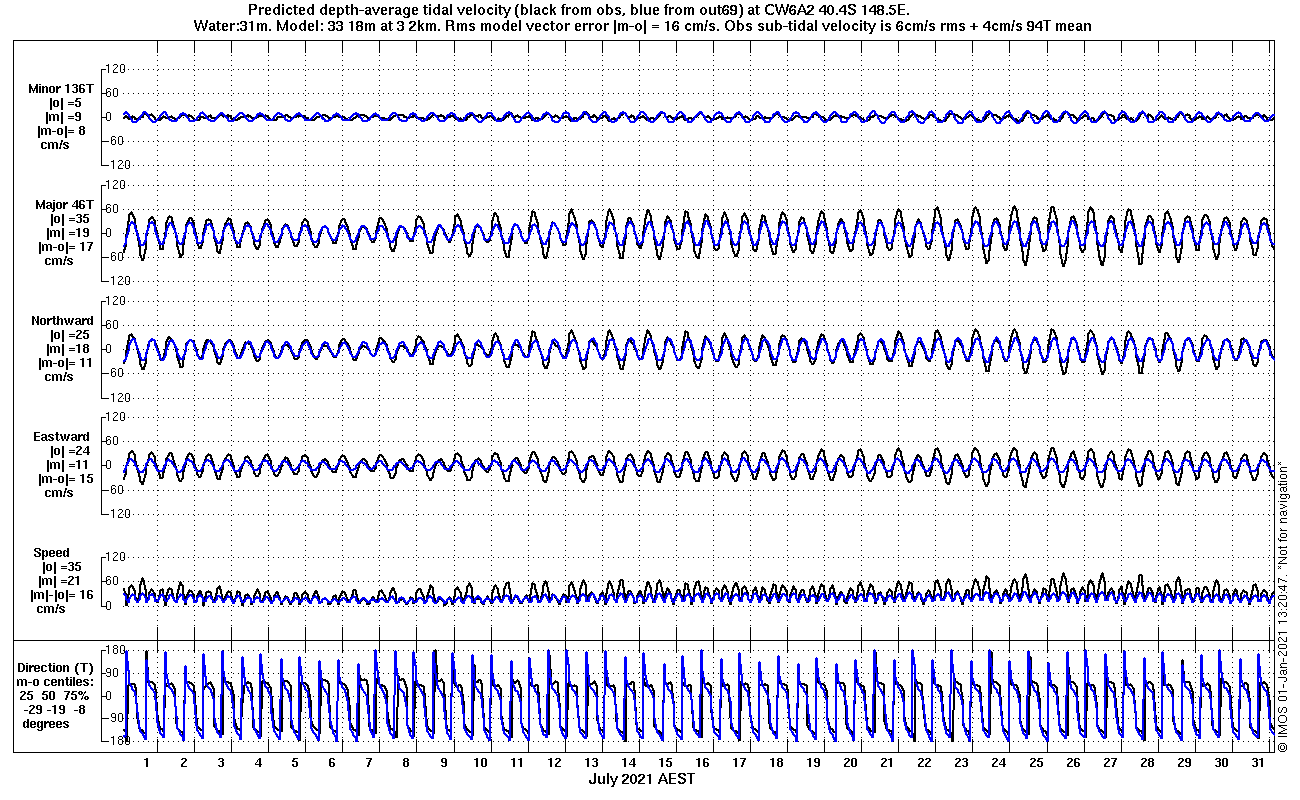Select the 'Northward' panel label
1300x800 pixels.
point(62,321)
